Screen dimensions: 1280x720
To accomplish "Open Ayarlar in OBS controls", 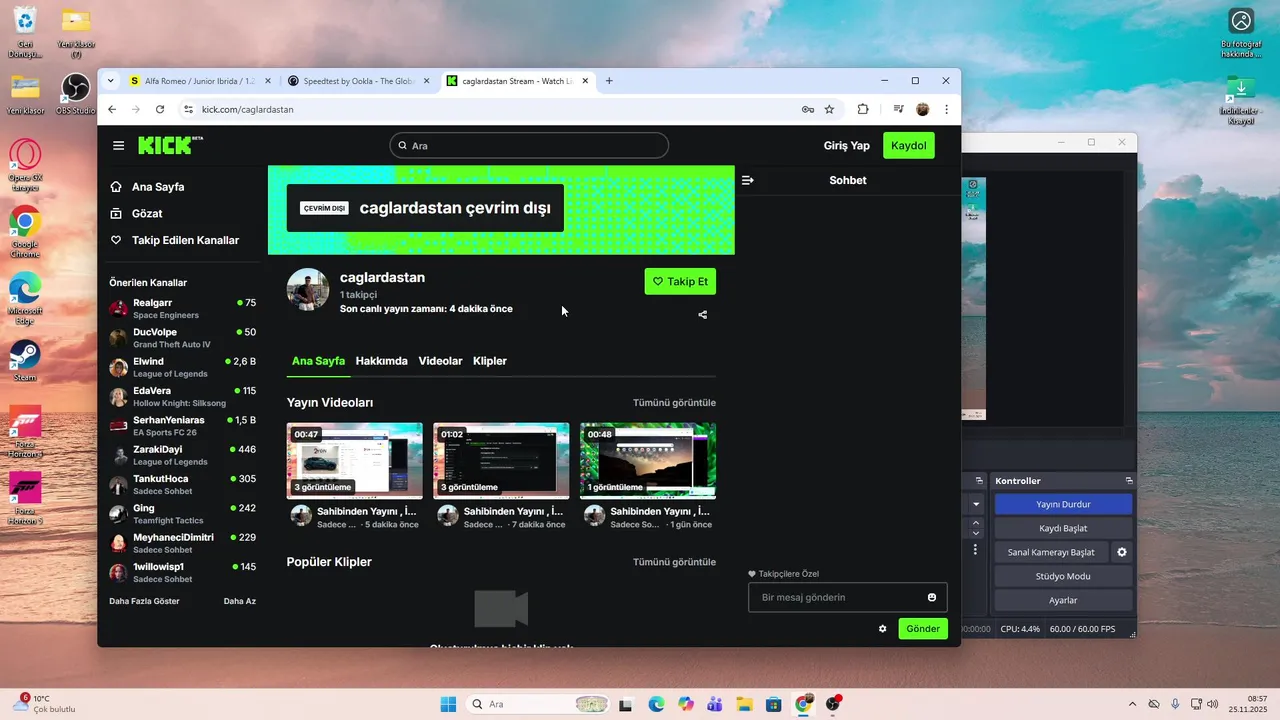I will click(1063, 600).
